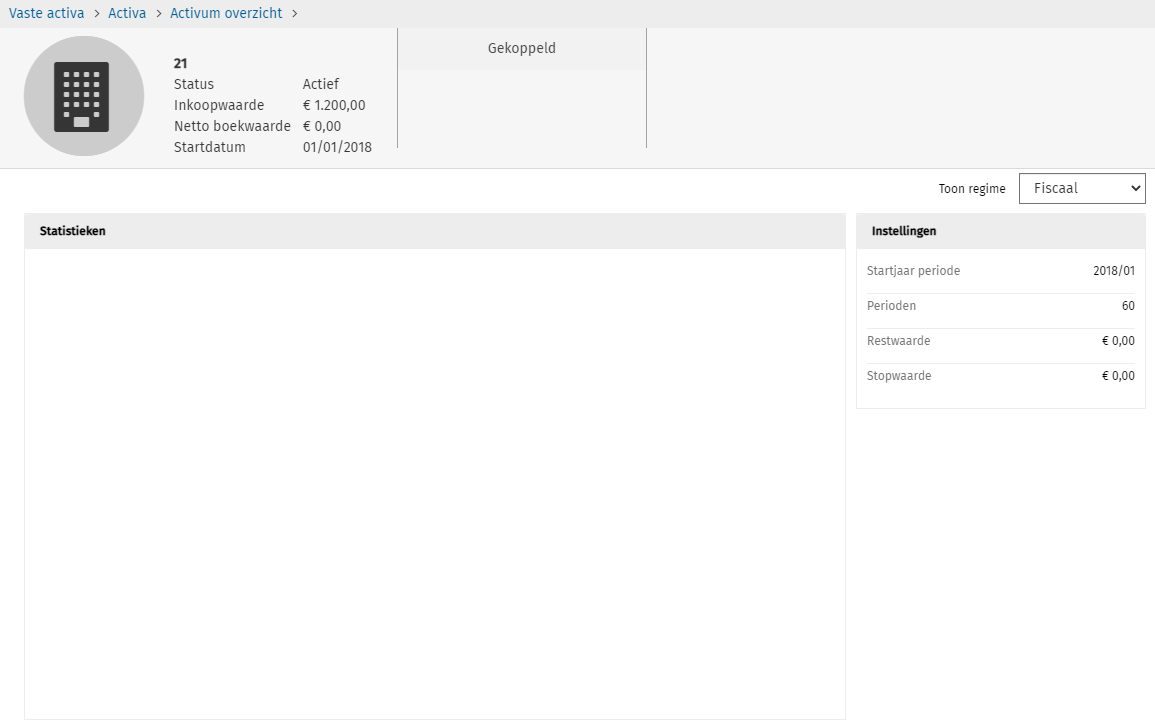1155x726 pixels.
Task: Click the Startdatum 01/01/2018 value
Action: click(x=337, y=147)
